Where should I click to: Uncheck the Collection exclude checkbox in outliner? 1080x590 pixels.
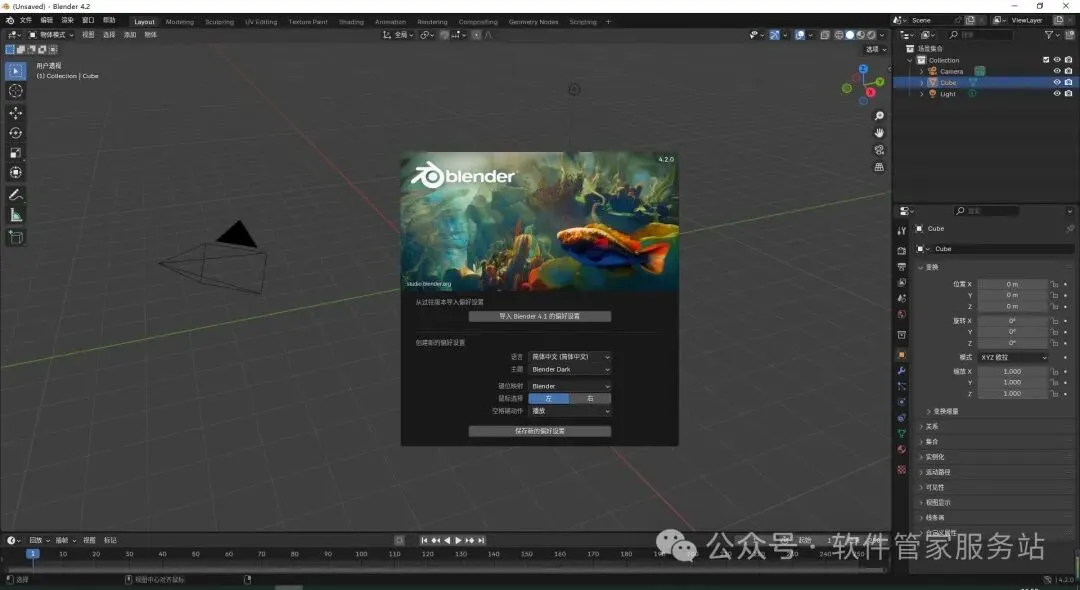[1046, 60]
